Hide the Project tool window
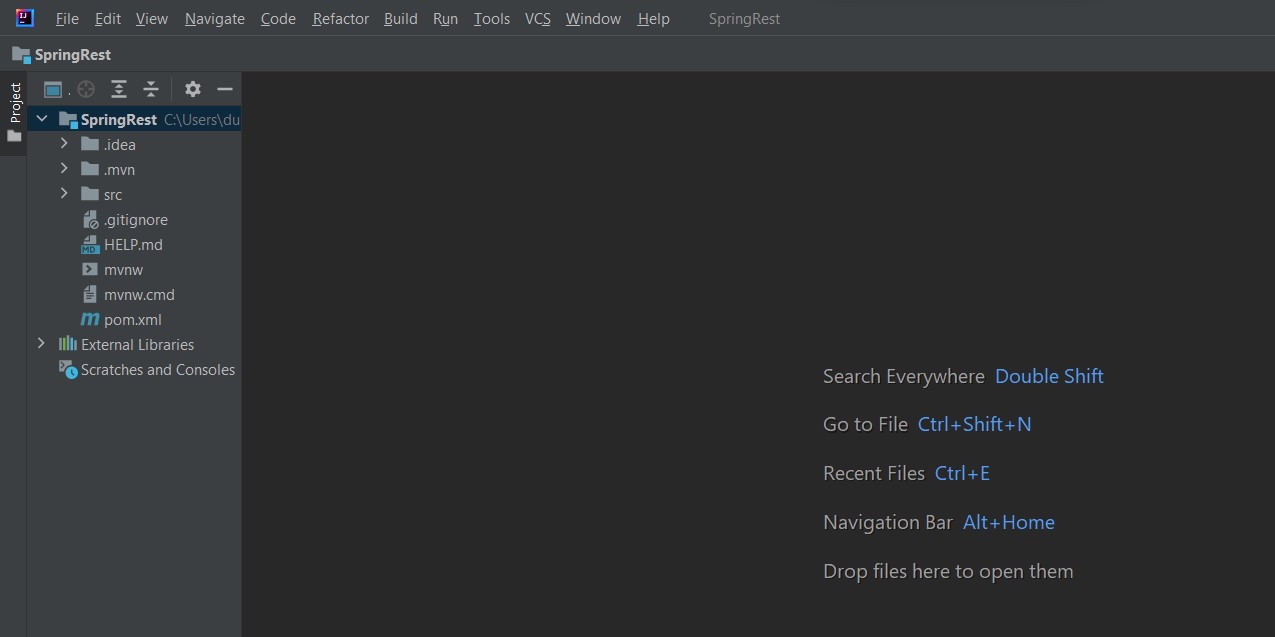The height and width of the screenshot is (637, 1275). pyautogui.click(x=225, y=89)
